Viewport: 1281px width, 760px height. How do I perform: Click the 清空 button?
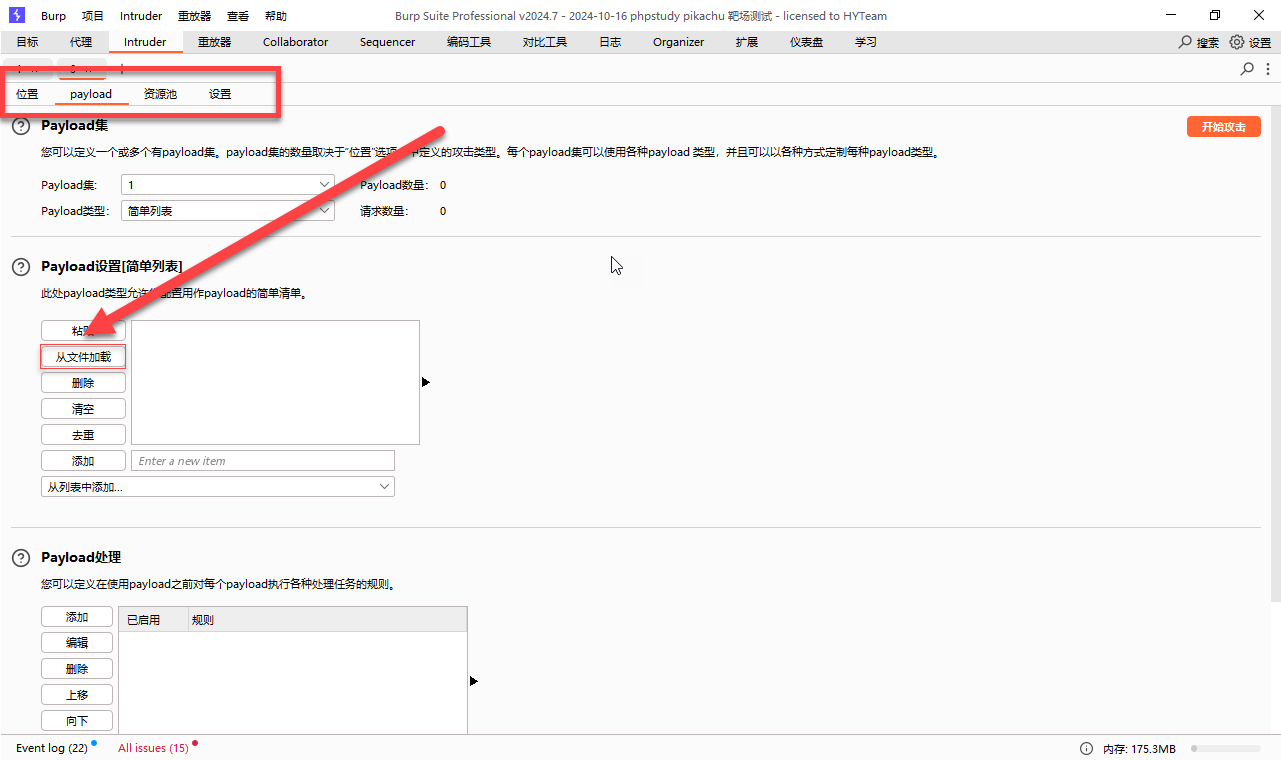83,409
